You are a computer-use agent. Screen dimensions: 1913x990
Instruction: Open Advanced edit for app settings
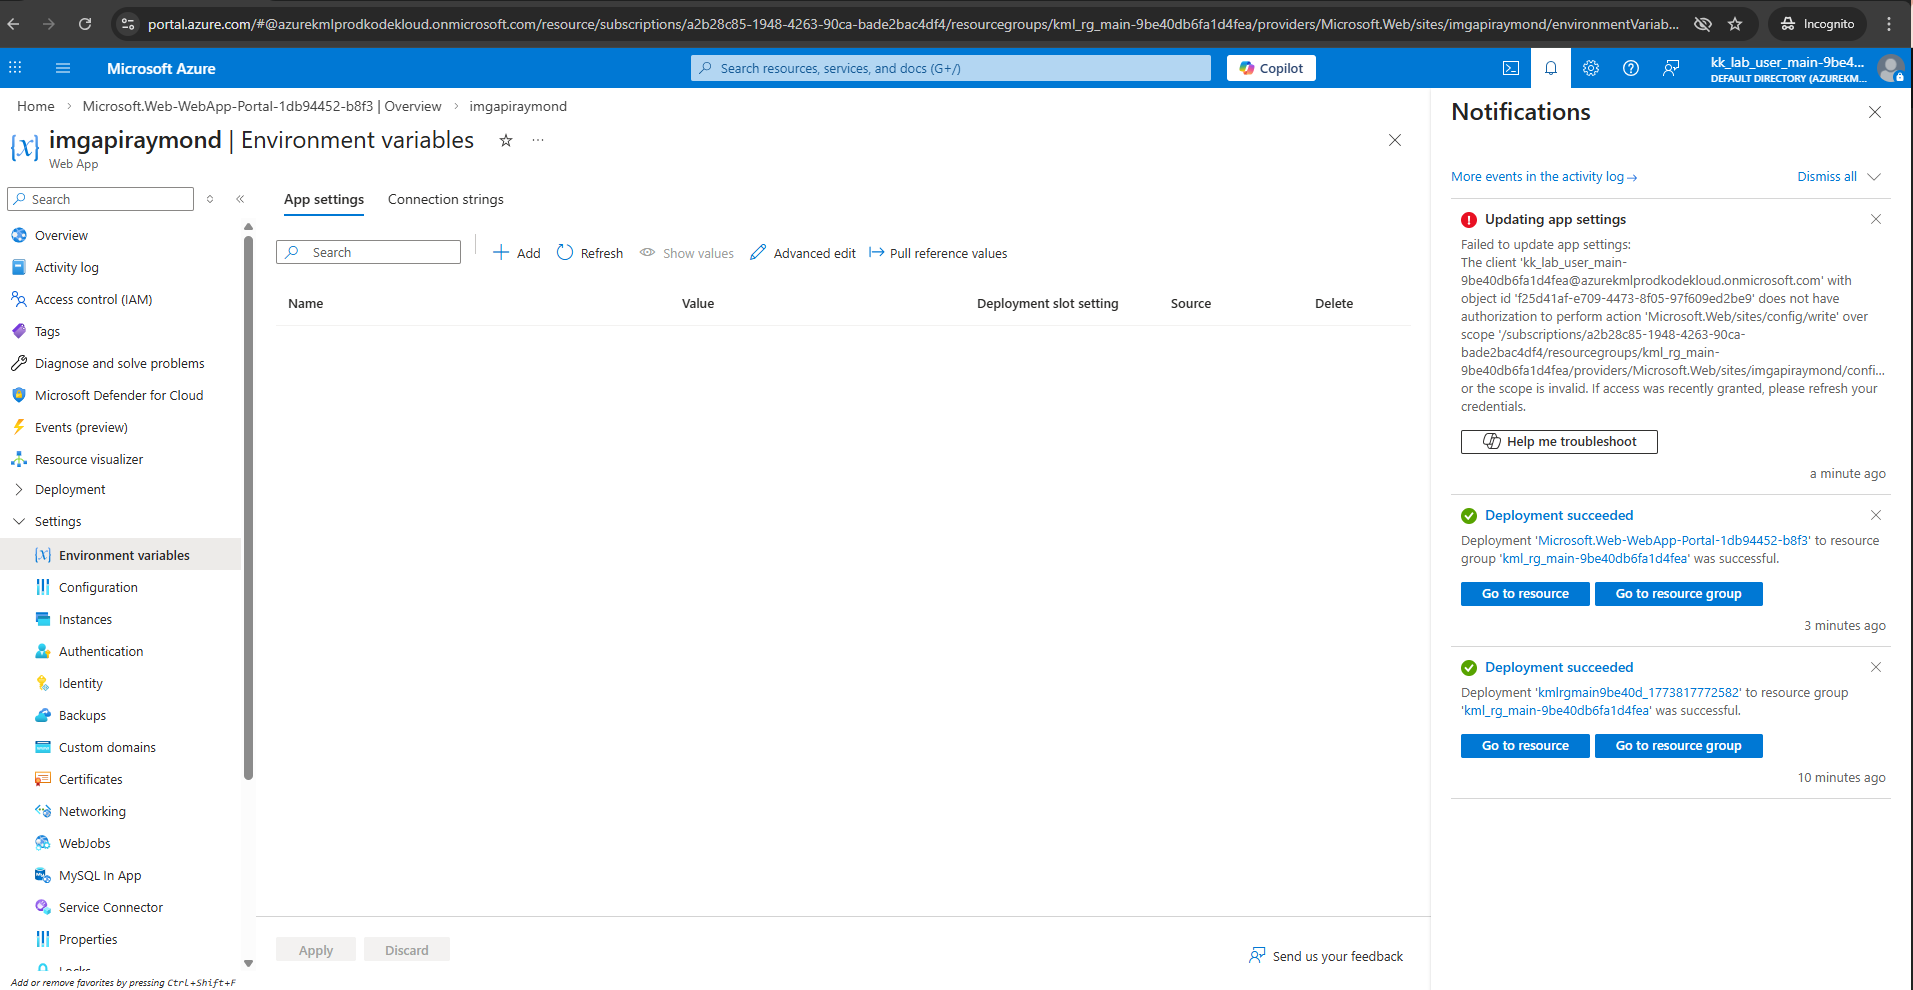pos(803,253)
